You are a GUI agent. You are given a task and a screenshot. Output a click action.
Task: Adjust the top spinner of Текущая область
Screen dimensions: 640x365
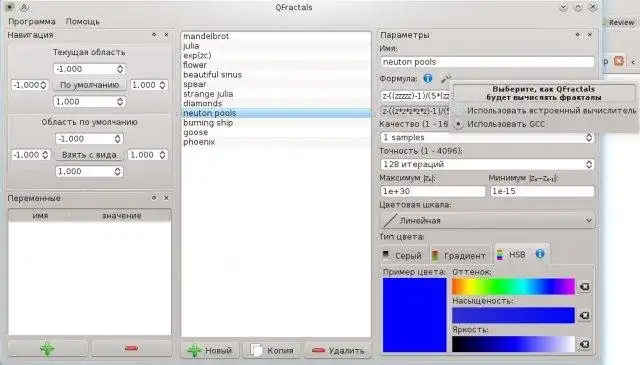pos(89,69)
